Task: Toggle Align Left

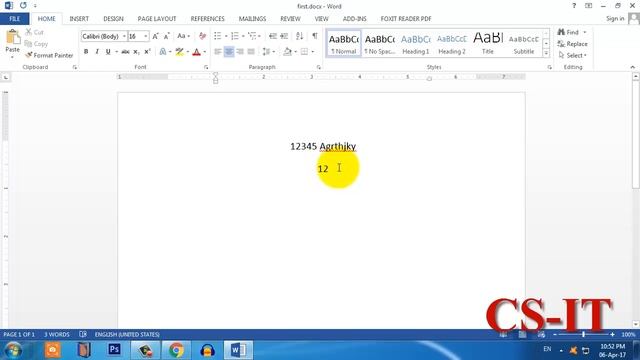Action: [x=218, y=52]
